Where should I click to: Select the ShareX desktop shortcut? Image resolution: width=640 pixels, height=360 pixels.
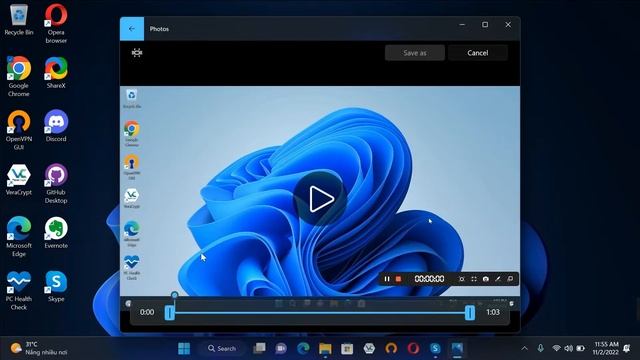pyautogui.click(x=56, y=73)
